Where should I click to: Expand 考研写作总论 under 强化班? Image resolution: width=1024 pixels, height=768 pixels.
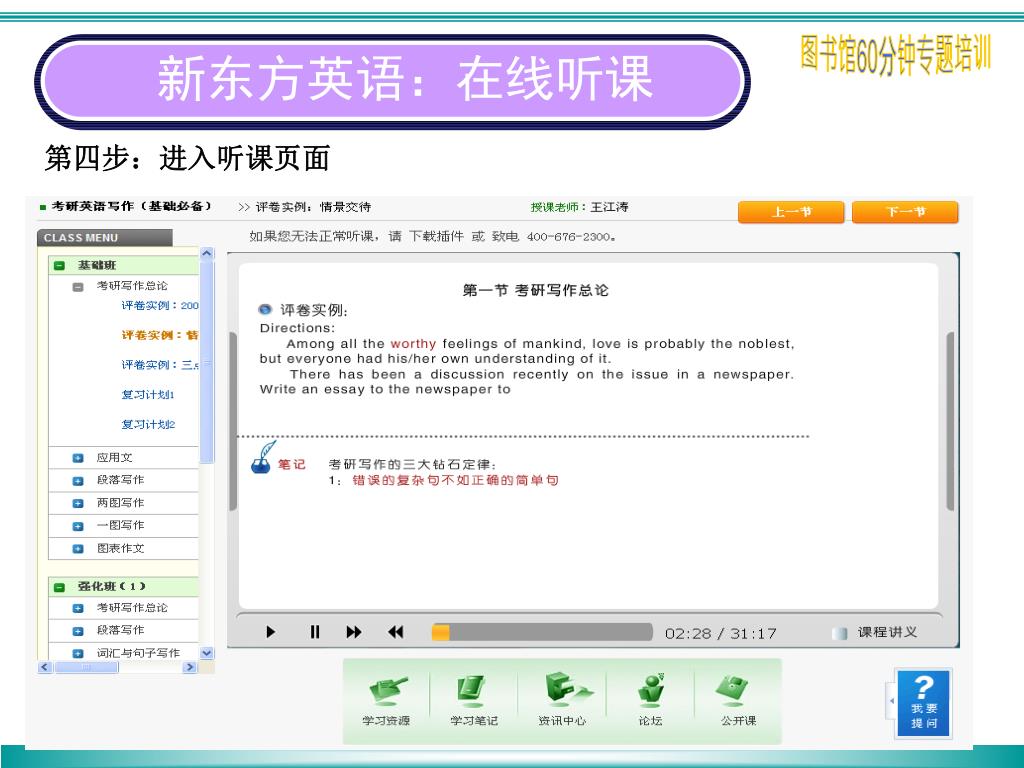(x=78, y=608)
